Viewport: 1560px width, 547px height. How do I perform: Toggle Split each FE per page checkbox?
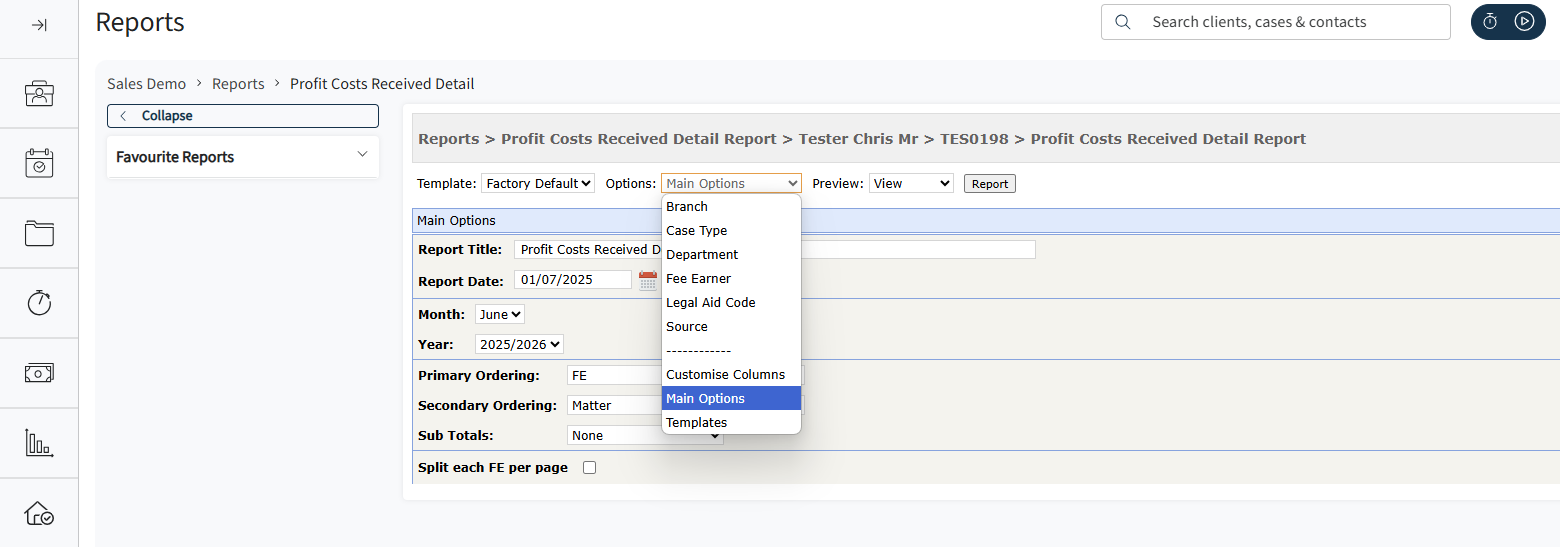589,467
